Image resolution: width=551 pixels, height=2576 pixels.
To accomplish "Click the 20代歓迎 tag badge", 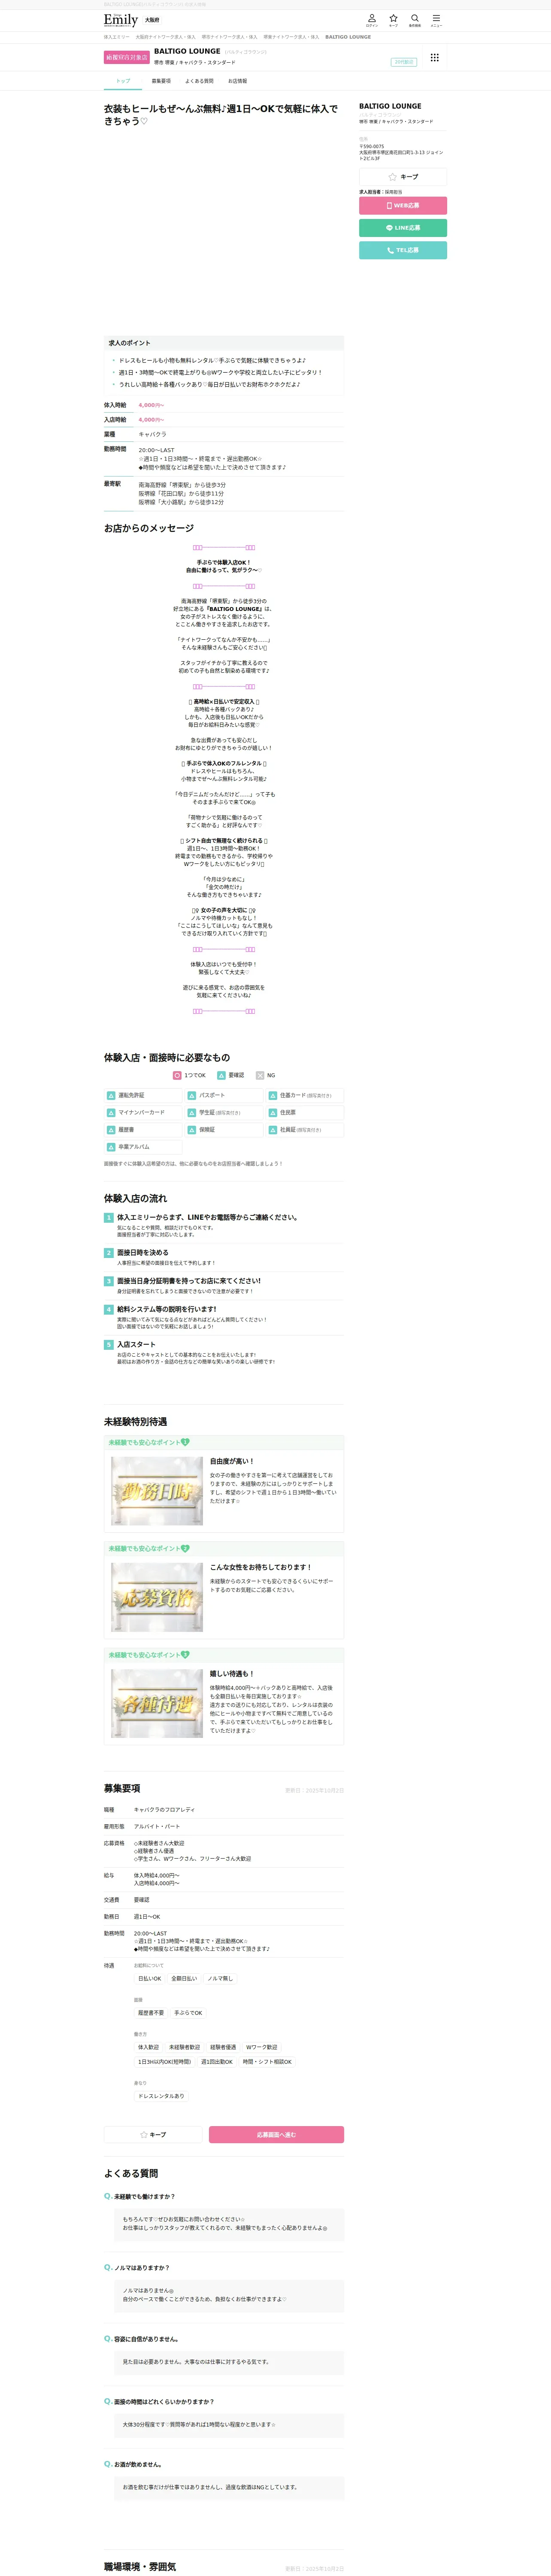I will pos(404,62).
